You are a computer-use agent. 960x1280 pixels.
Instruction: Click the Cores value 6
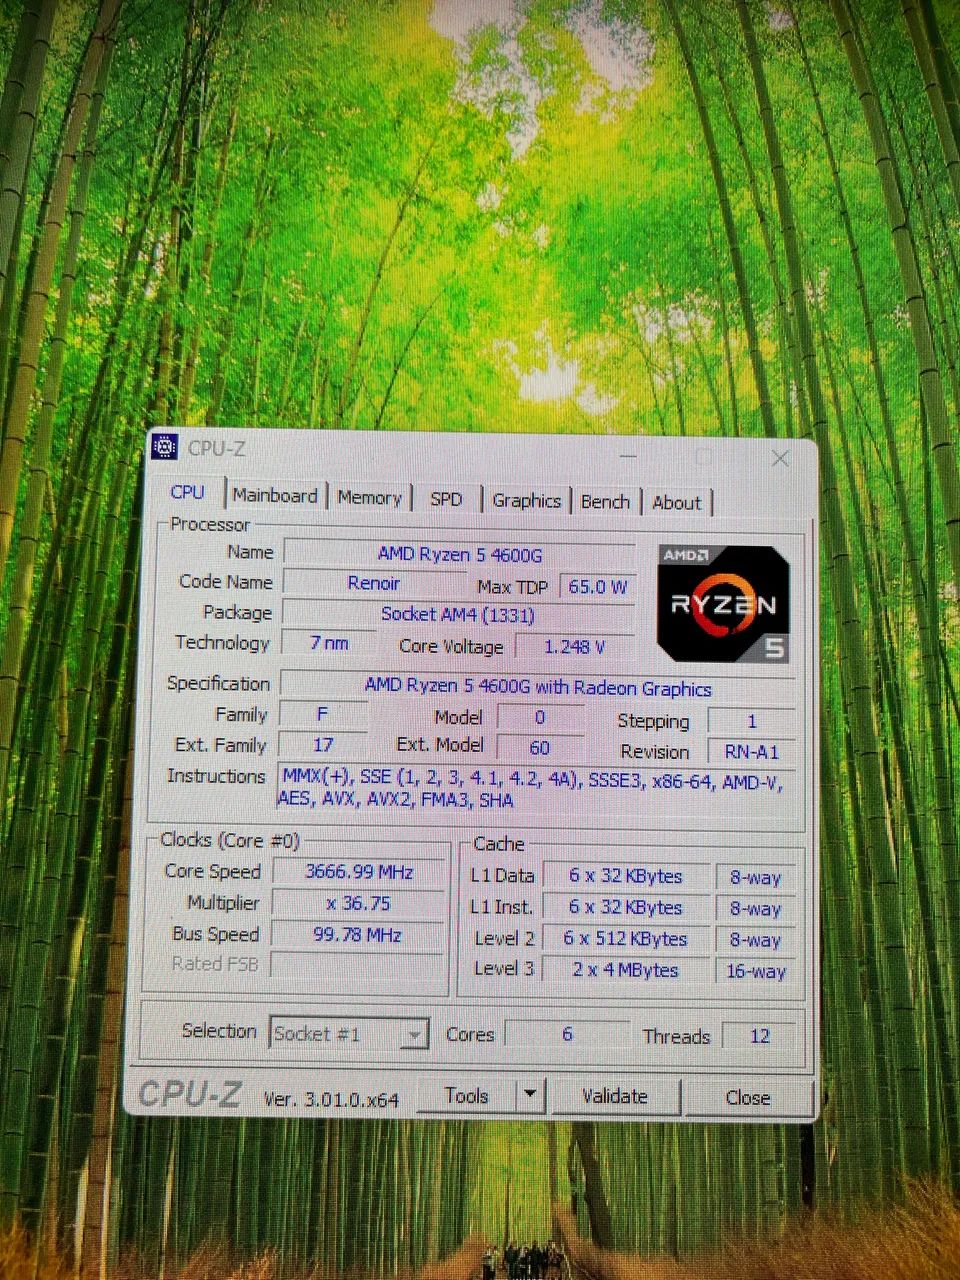pos(567,1034)
